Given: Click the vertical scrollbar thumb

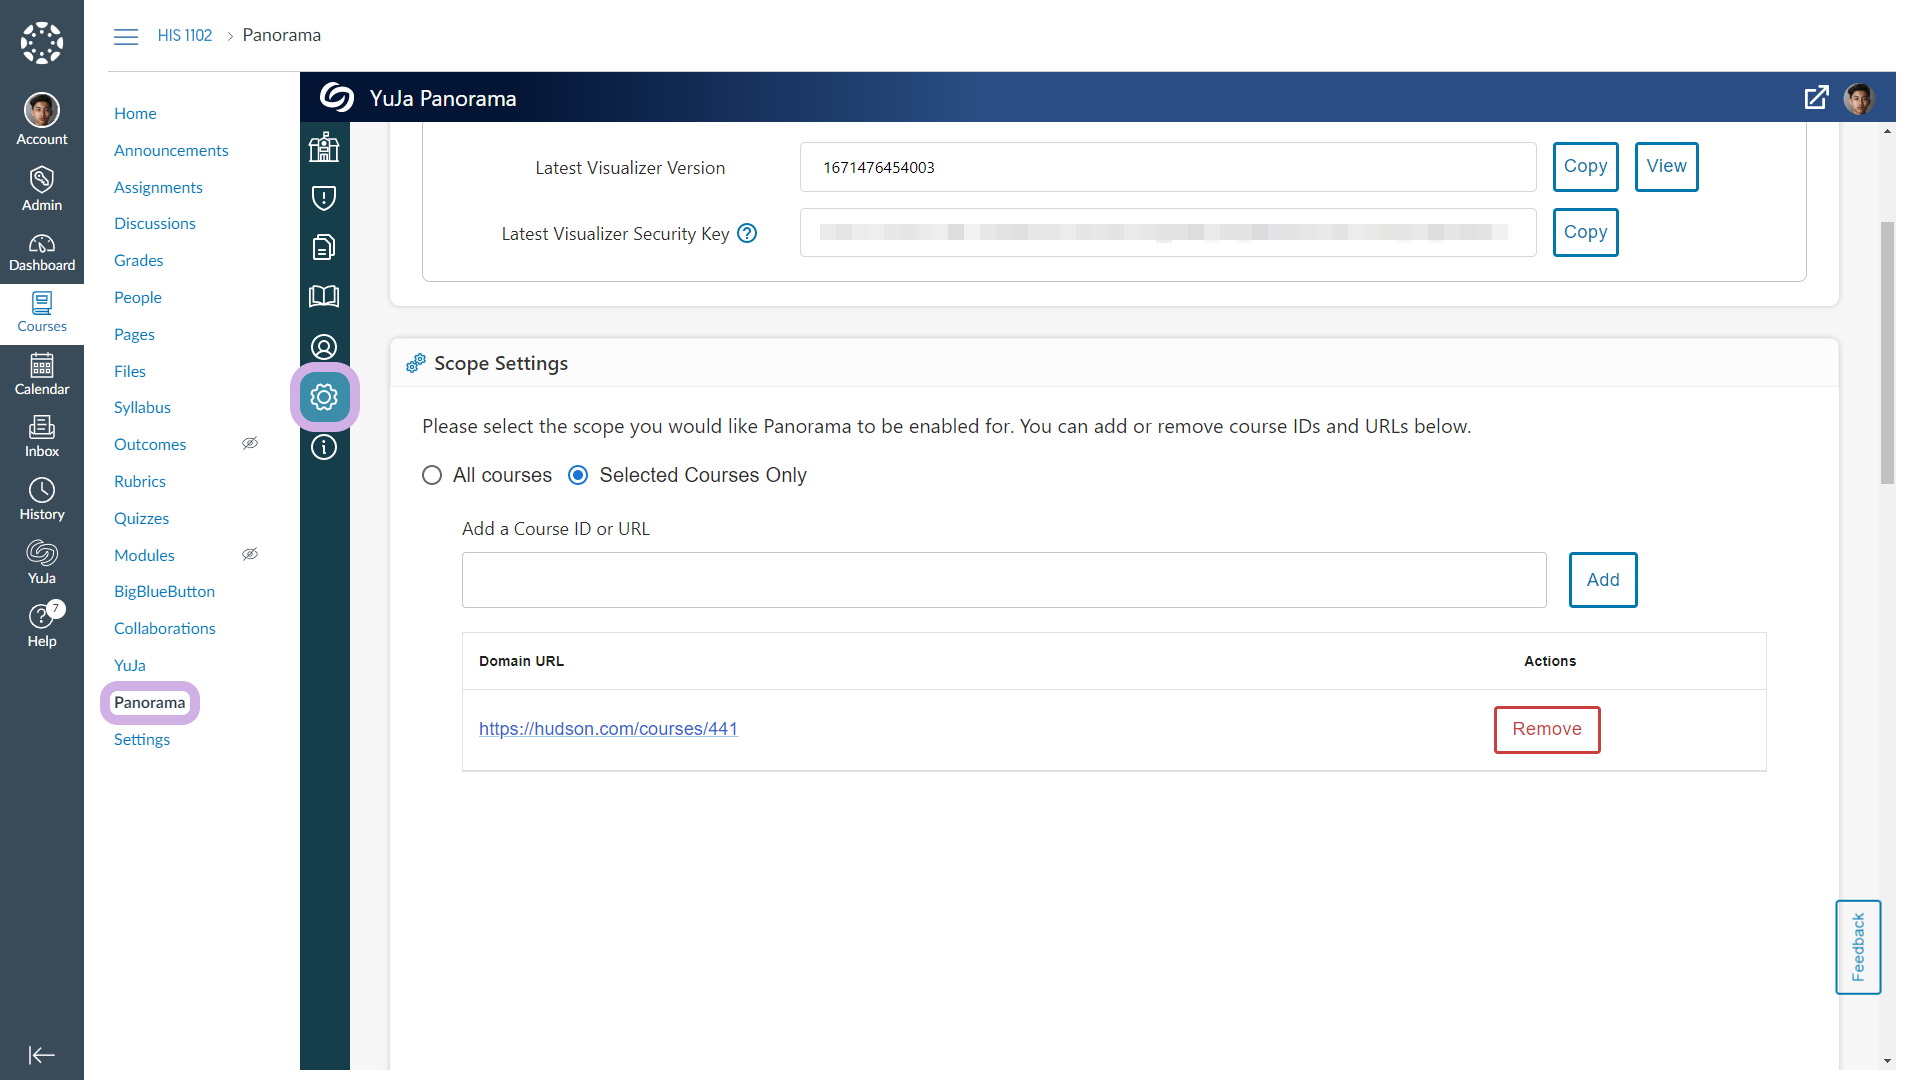Looking at the screenshot, I should tap(1887, 352).
